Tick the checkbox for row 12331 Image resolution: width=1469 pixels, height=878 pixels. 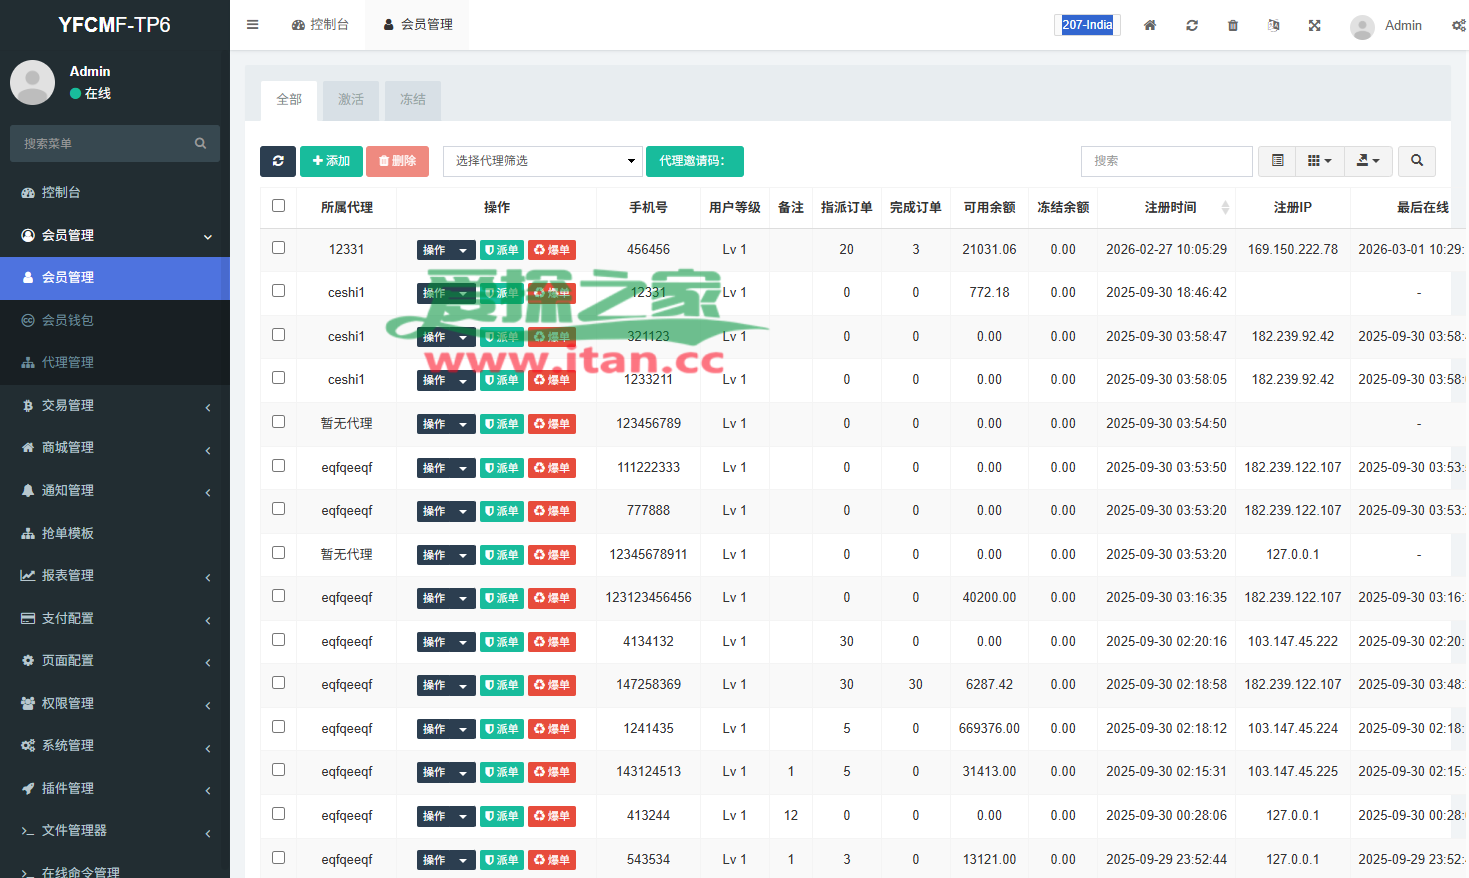coord(279,248)
